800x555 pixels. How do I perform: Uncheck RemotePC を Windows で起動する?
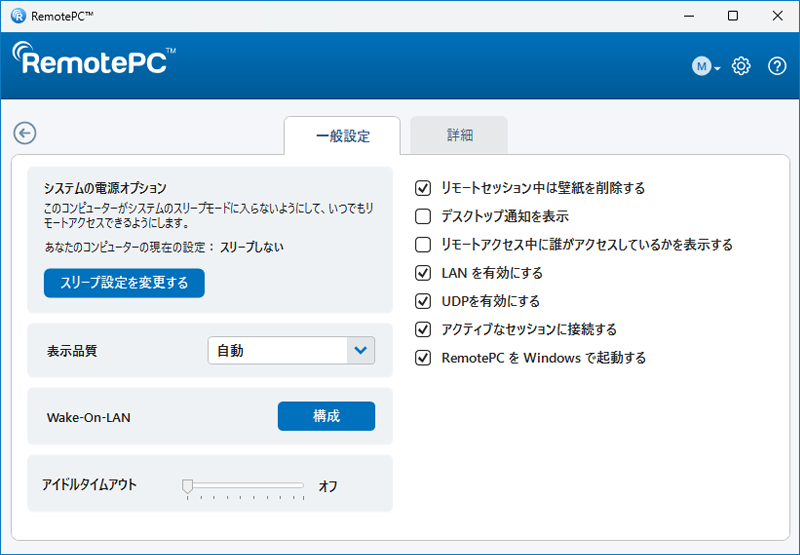click(423, 358)
